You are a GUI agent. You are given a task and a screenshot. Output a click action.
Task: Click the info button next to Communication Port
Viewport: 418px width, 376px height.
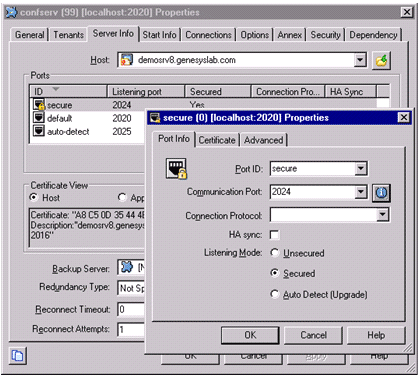(x=381, y=193)
